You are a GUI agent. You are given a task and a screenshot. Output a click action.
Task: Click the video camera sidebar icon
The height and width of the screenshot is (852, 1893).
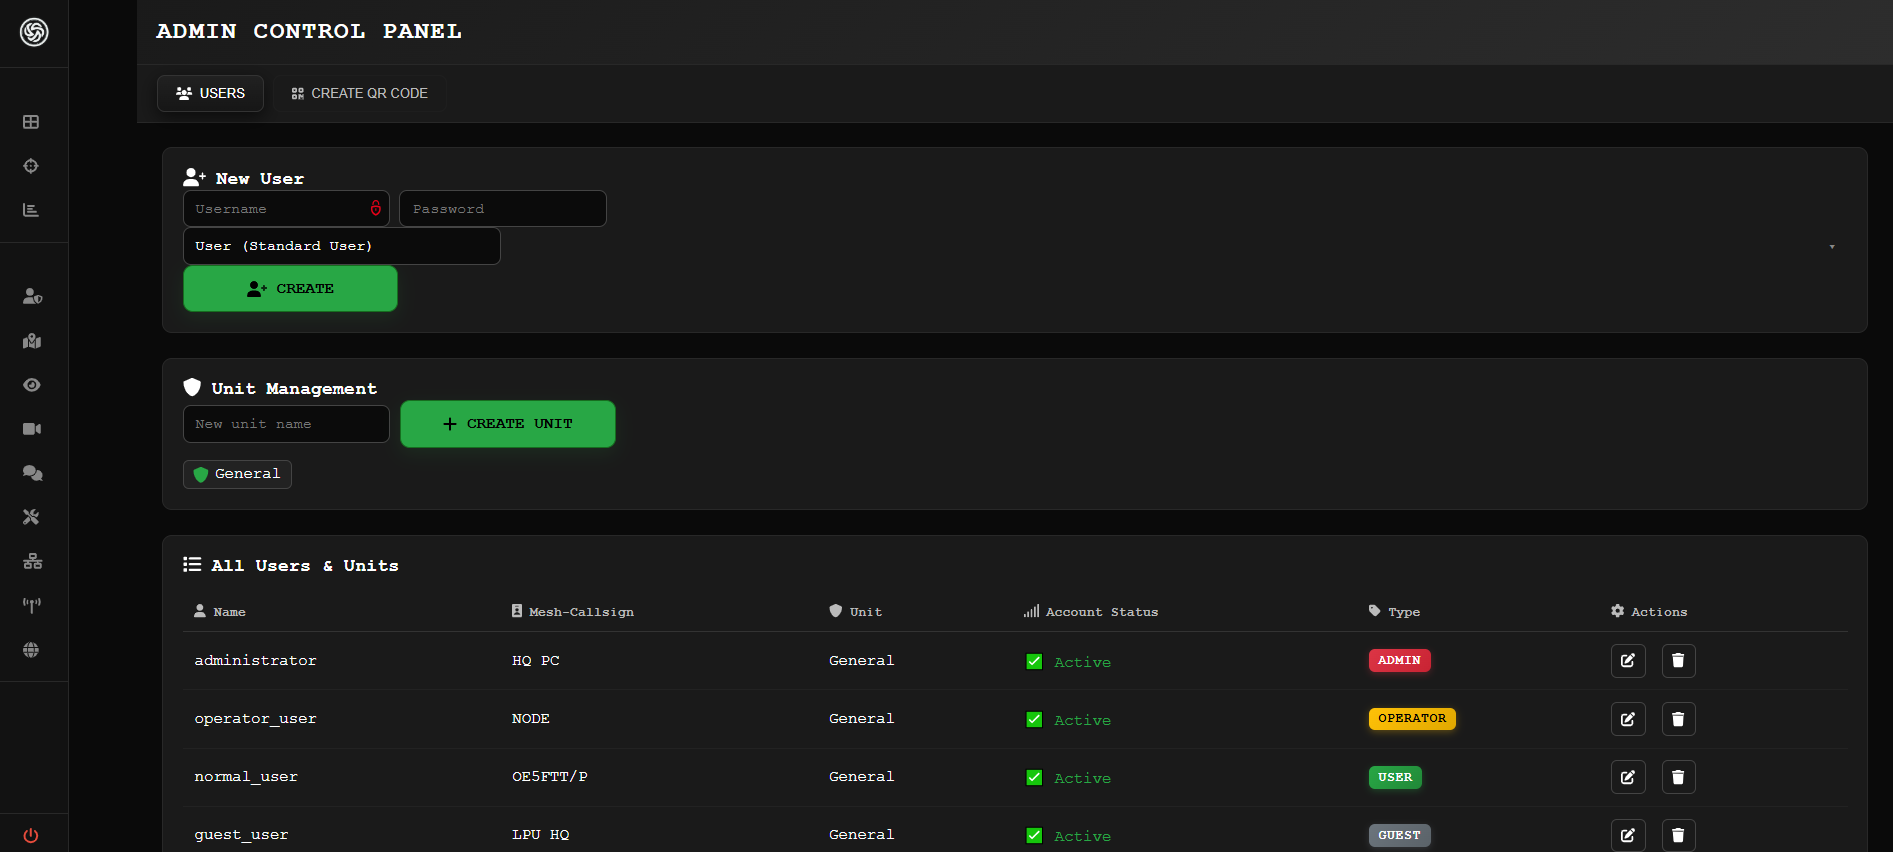pos(32,429)
